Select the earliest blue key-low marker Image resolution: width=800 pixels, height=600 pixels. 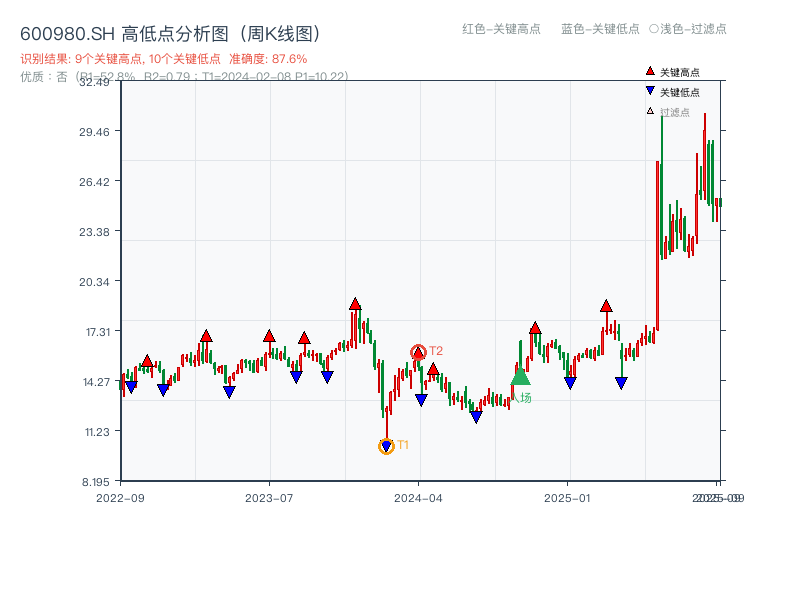tap(131, 387)
